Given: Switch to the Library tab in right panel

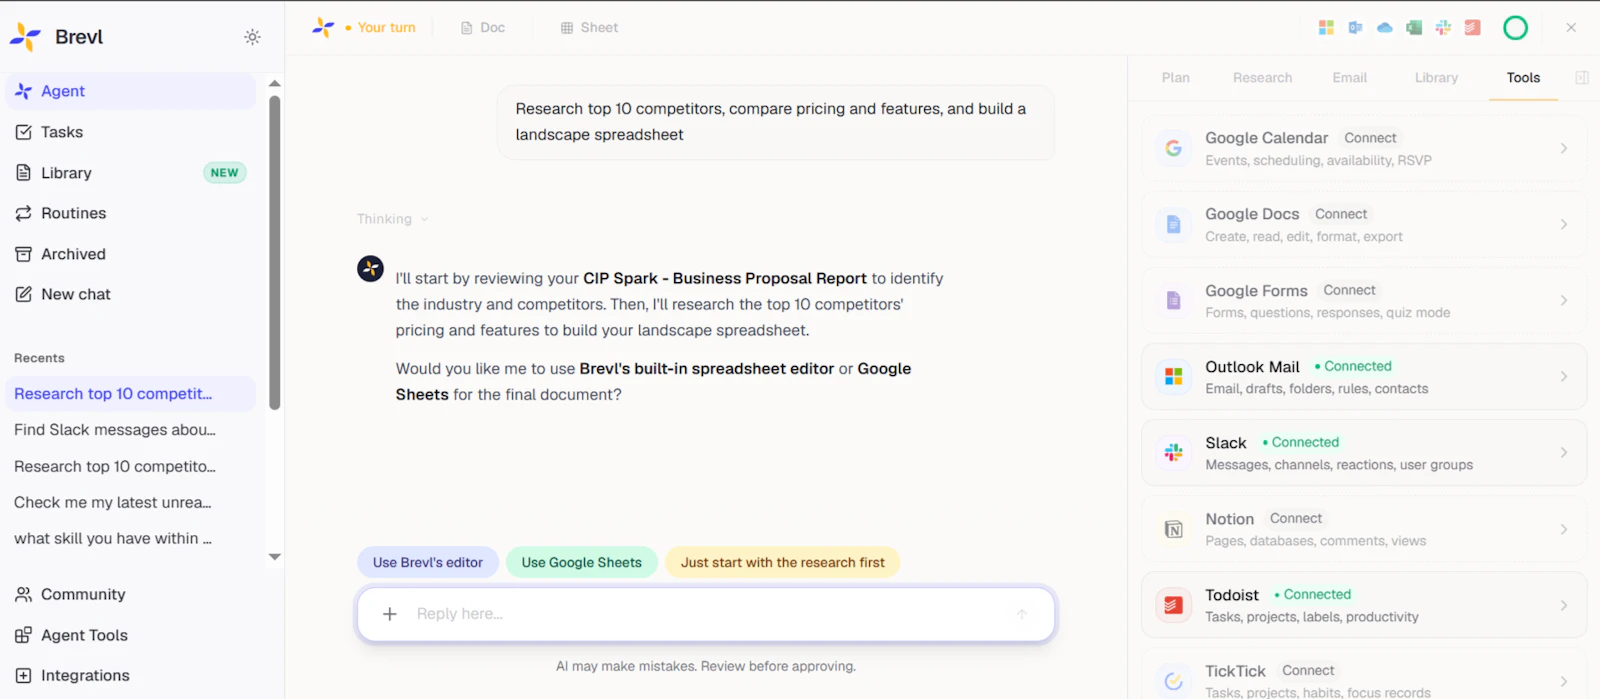Looking at the screenshot, I should coord(1436,78).
